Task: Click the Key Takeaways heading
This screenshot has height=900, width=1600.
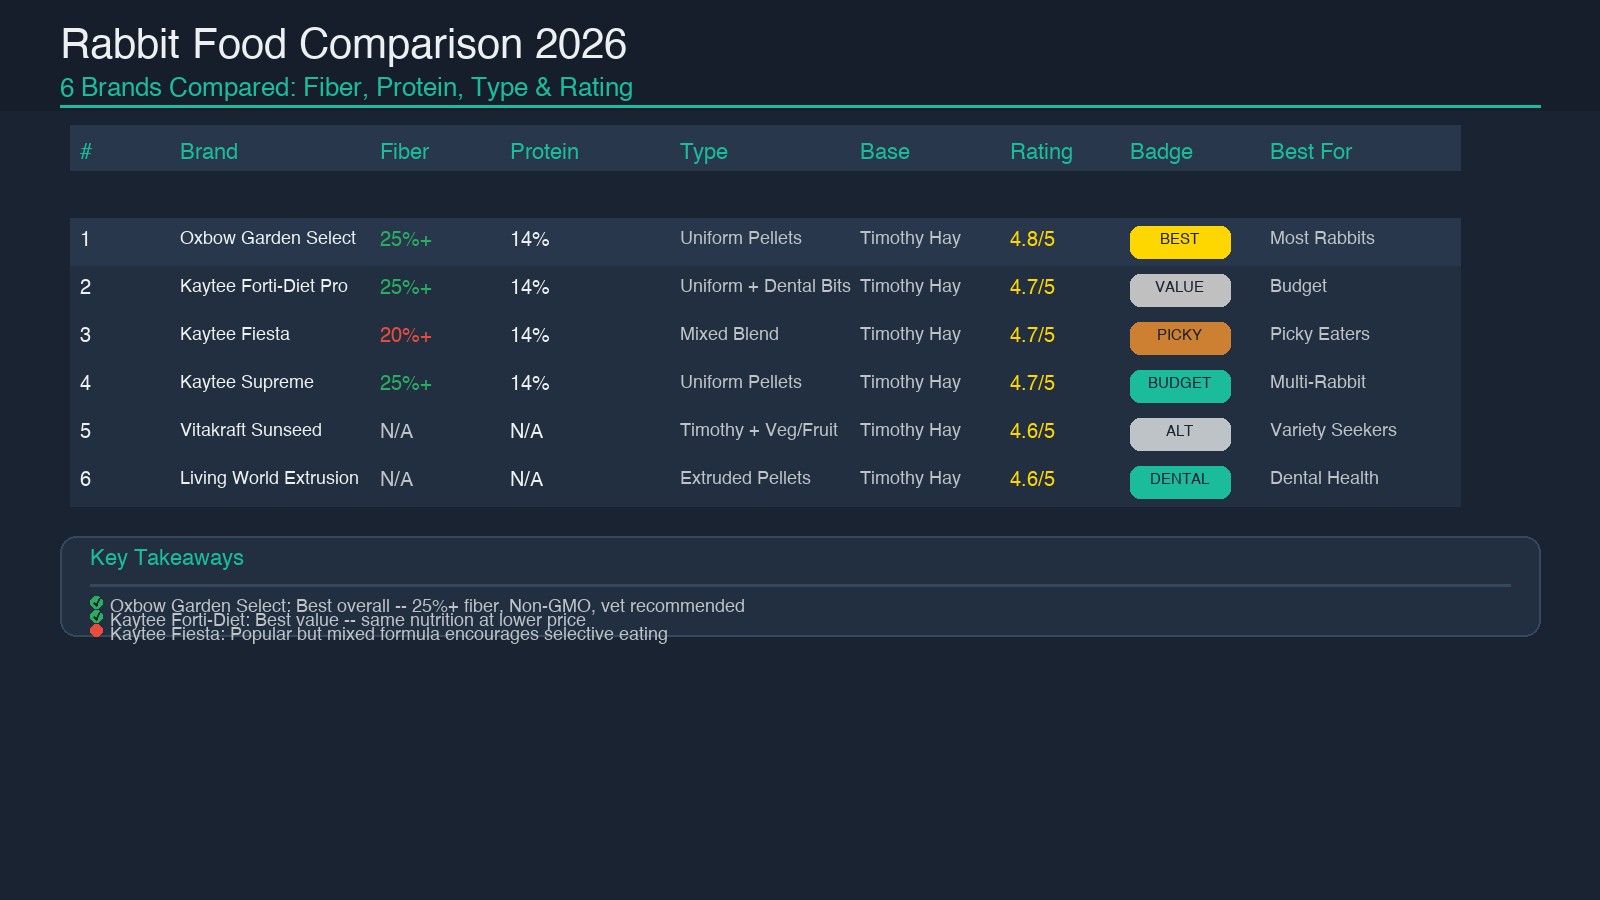Action: pyautogui.click(x=167, y=558)
